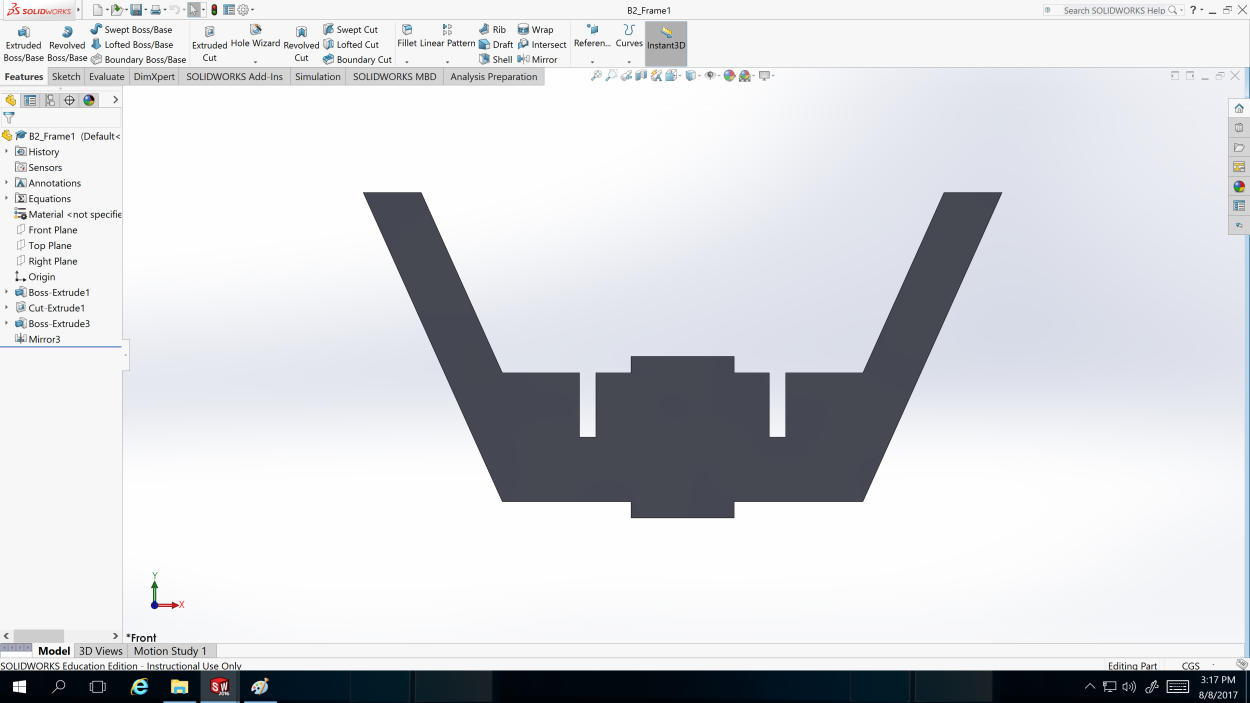Choose Boundary Boss/Base feature
Image resolution: width=1250 pixels, height=703 pixels.
(138, 60)
